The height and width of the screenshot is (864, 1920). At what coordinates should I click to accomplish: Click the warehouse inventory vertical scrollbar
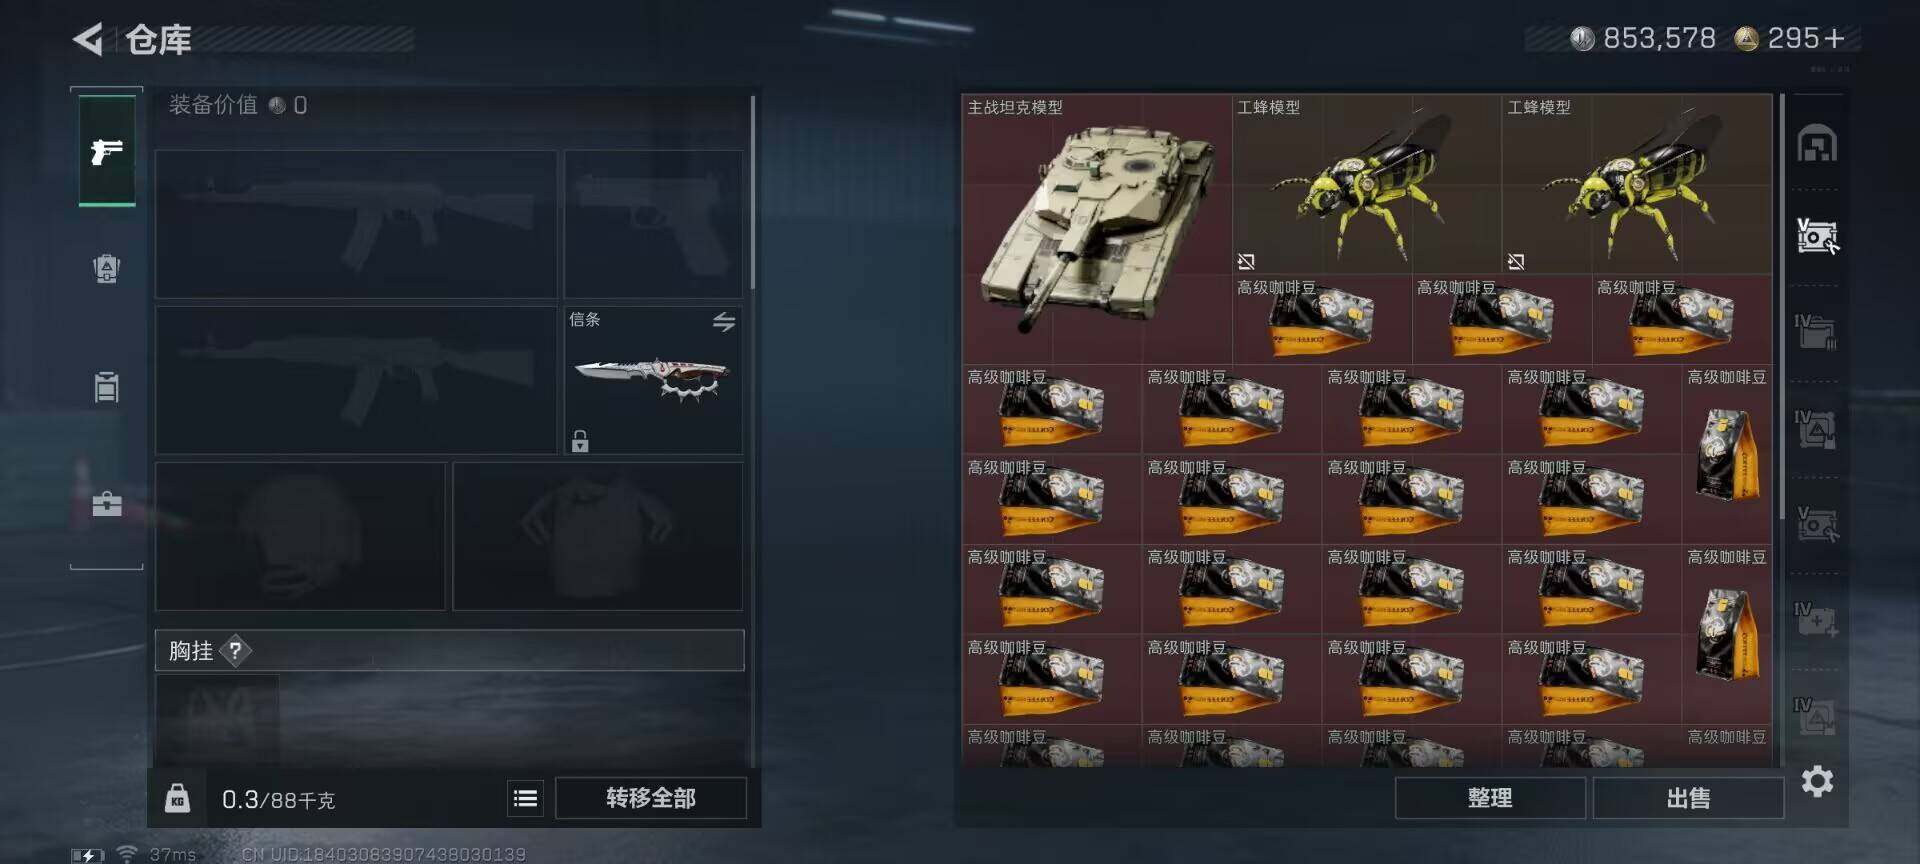tap(1781, 306)
